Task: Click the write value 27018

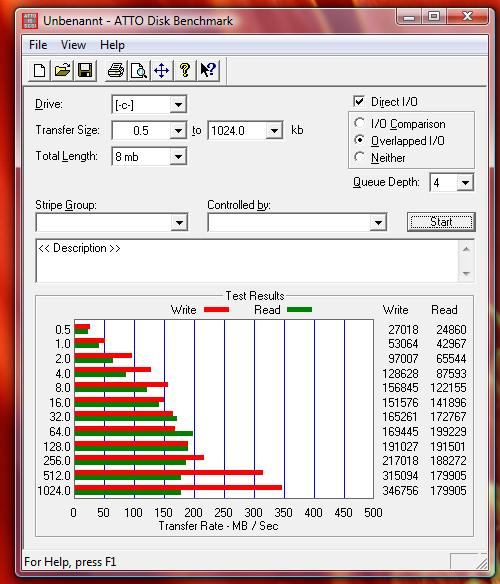Action: (x=403, y=330)
